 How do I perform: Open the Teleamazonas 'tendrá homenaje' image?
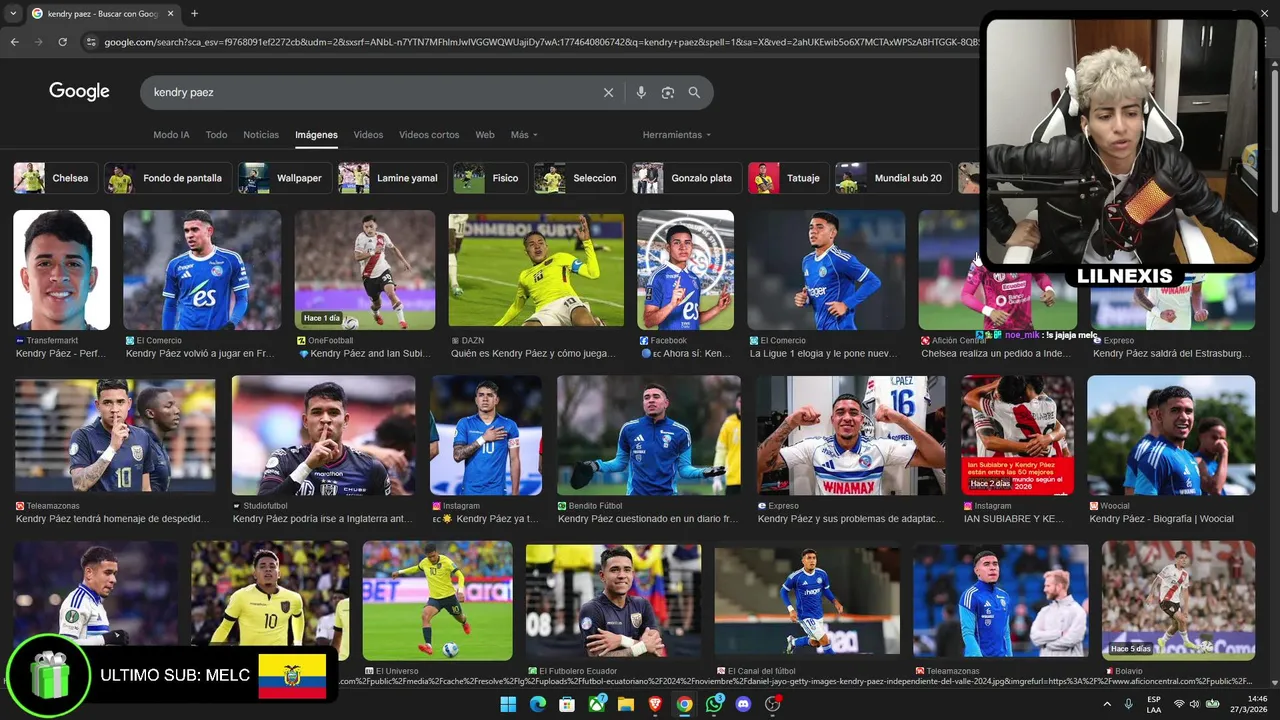click(x=114, y=435)
